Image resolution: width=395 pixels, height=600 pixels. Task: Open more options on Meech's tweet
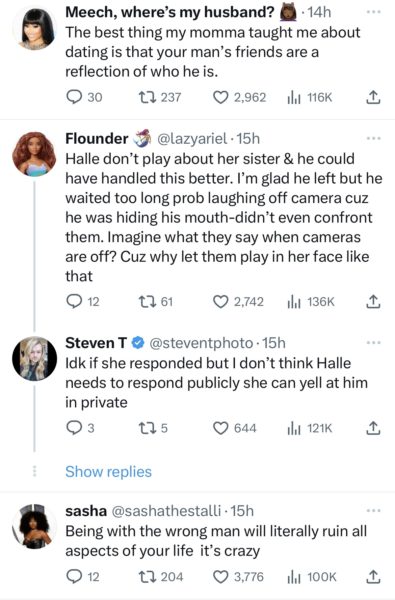pyautogui.click(x=374, y=12)
